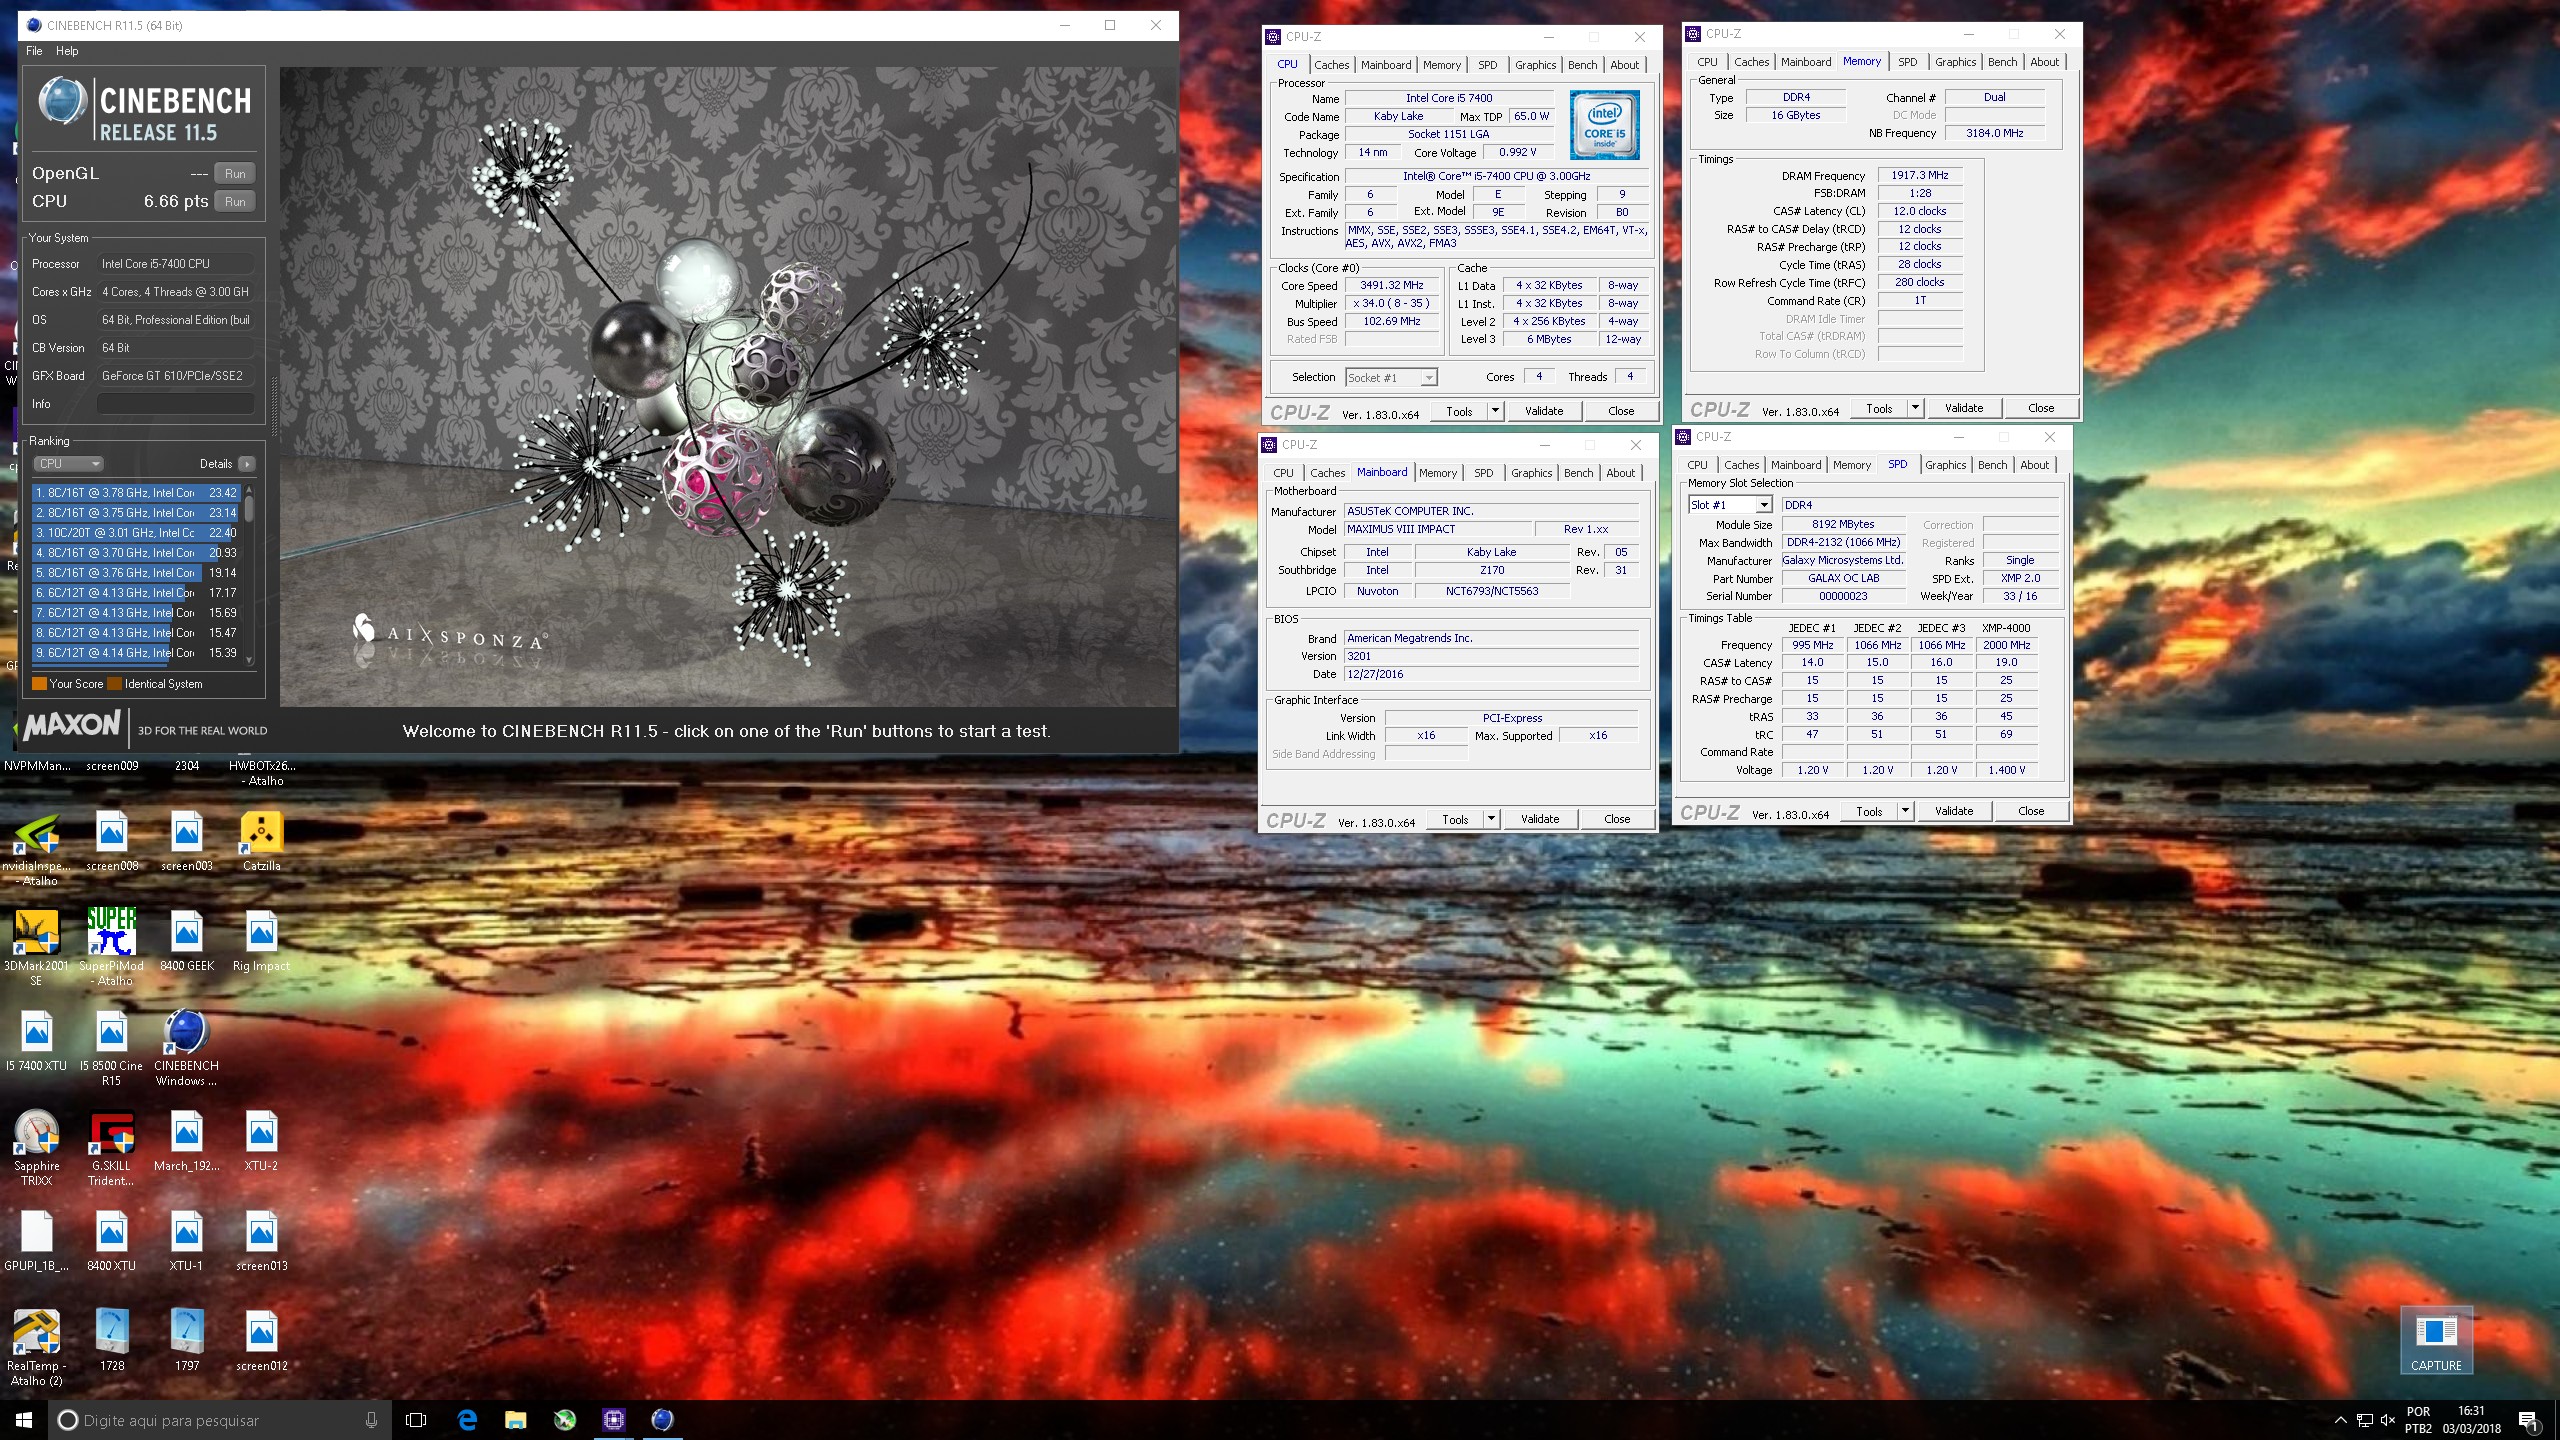Image resolution: width=2560 pixels, height=1440 pixels.
Task: Show hidden system tray icons chevron
Action: tap(2341, 1420)
